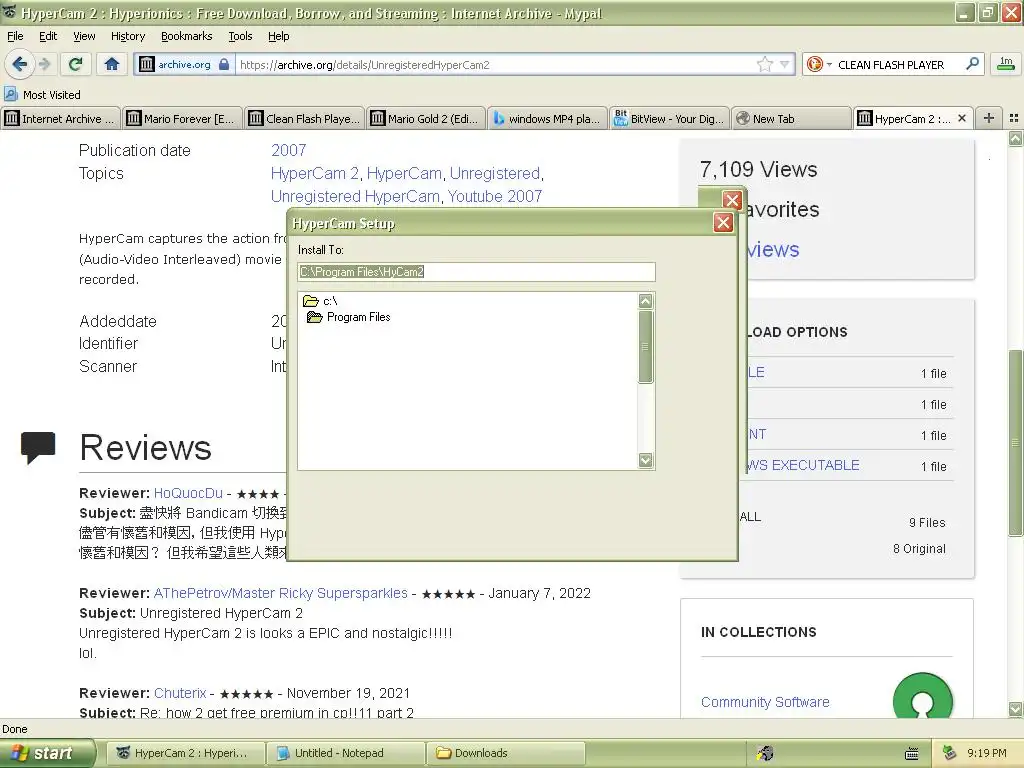Open reviewer AThePetrov/Master Ricky Supersparkles link

pyautogui.click(x=280, y=593)
